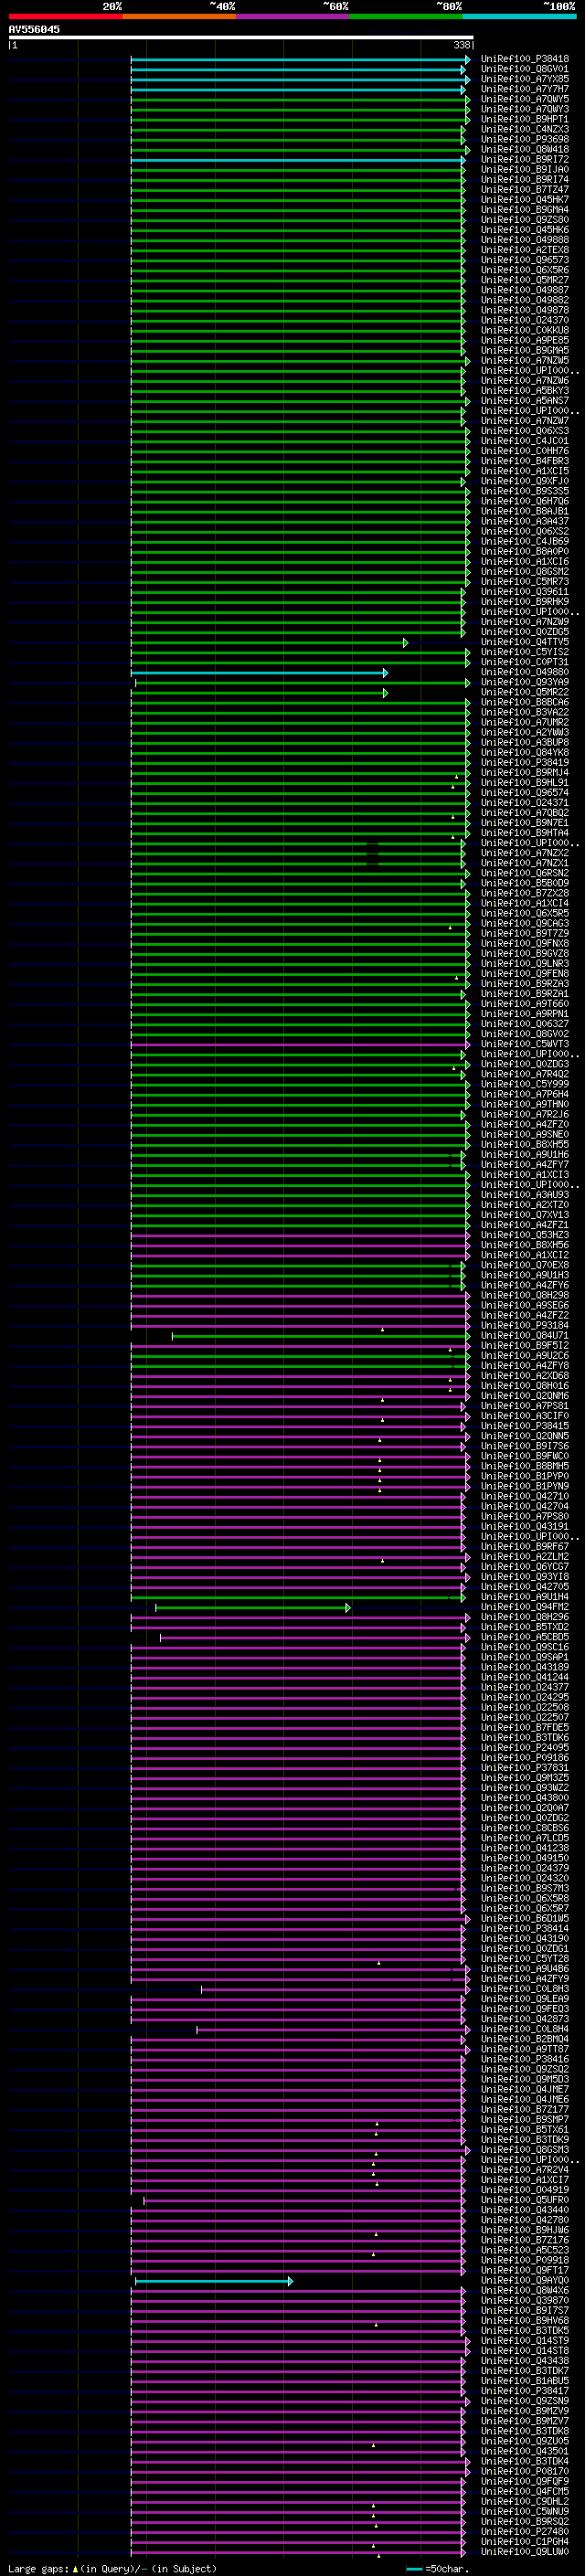Select the UniRef100_A2TEX8 label
585x2576 pixels.
pos(524,250)
